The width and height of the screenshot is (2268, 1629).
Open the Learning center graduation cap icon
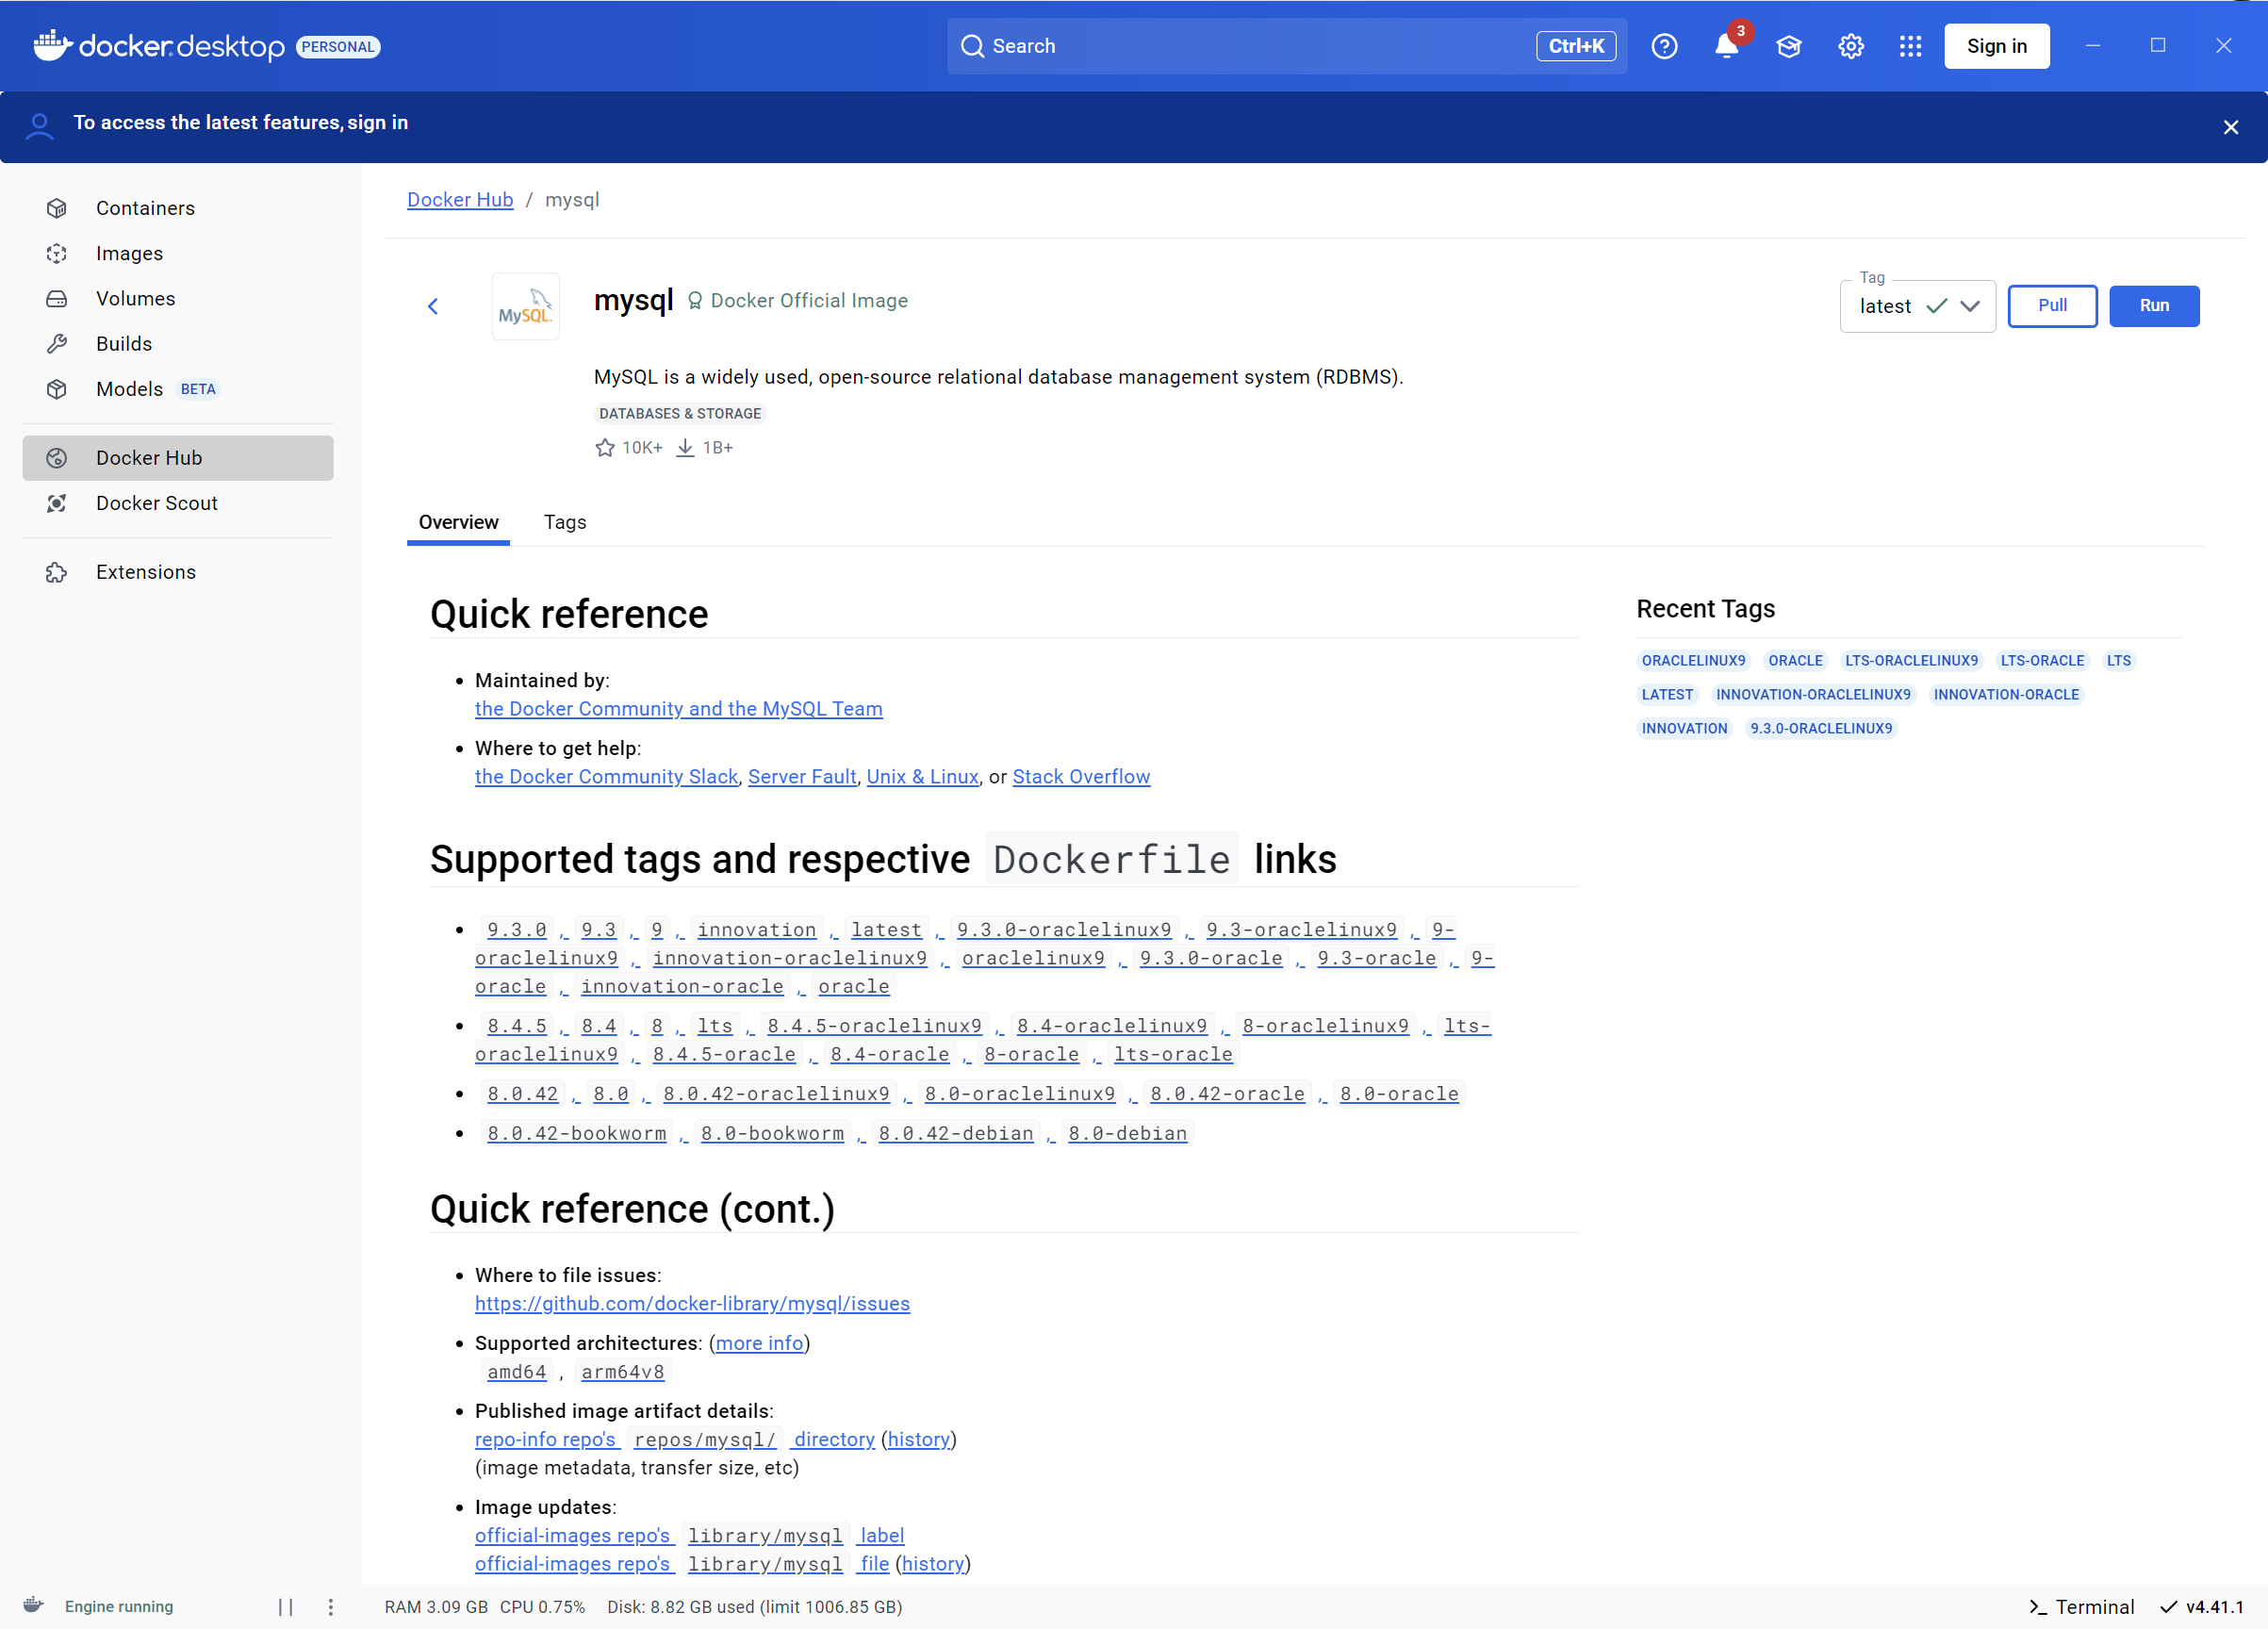point(1788,47)
